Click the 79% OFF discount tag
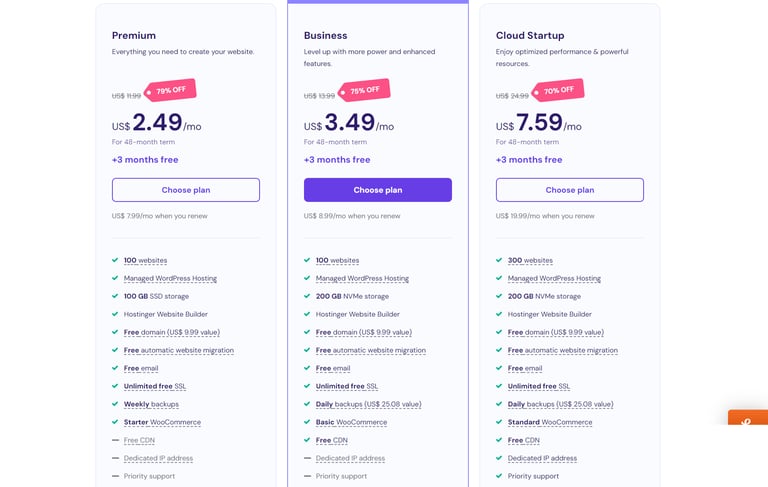 (x=170, y=91)
